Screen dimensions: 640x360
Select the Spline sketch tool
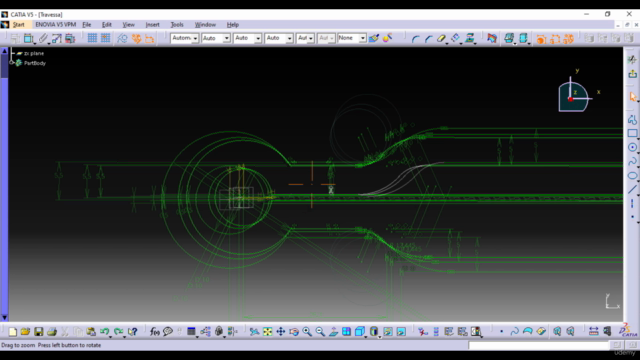tap(632, 161)
